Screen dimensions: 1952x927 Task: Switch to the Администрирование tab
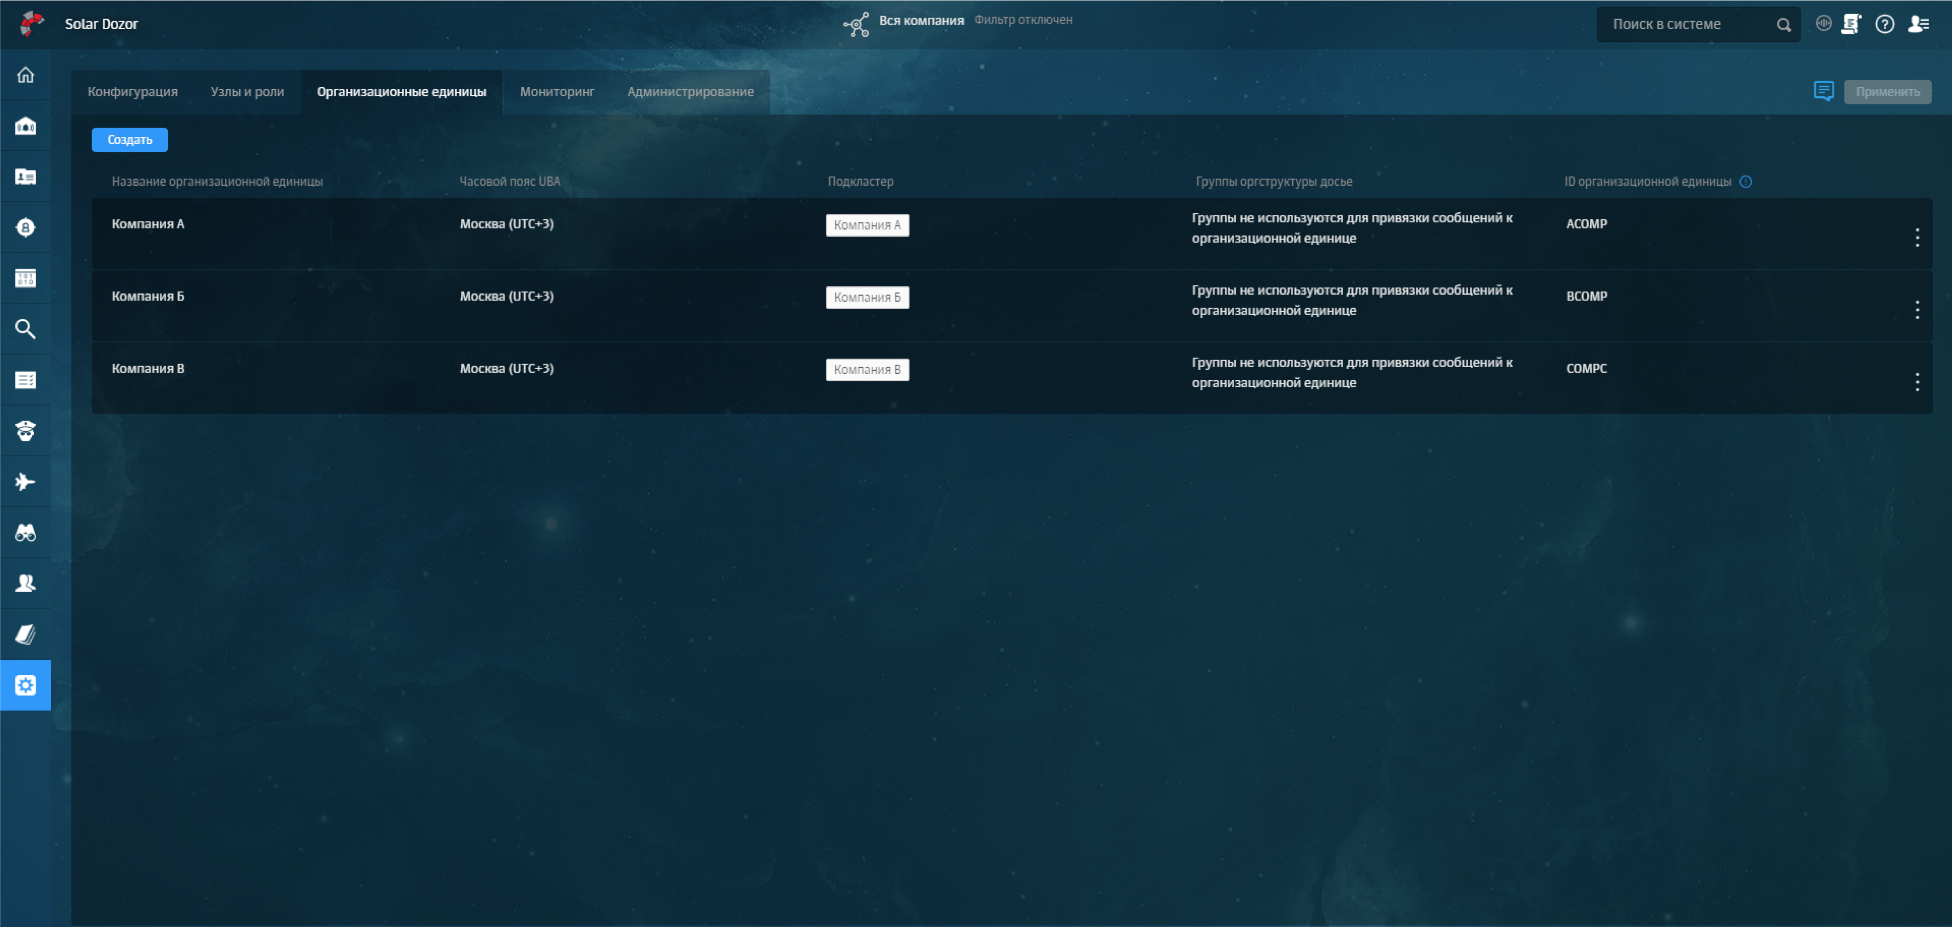pos(691,92)
